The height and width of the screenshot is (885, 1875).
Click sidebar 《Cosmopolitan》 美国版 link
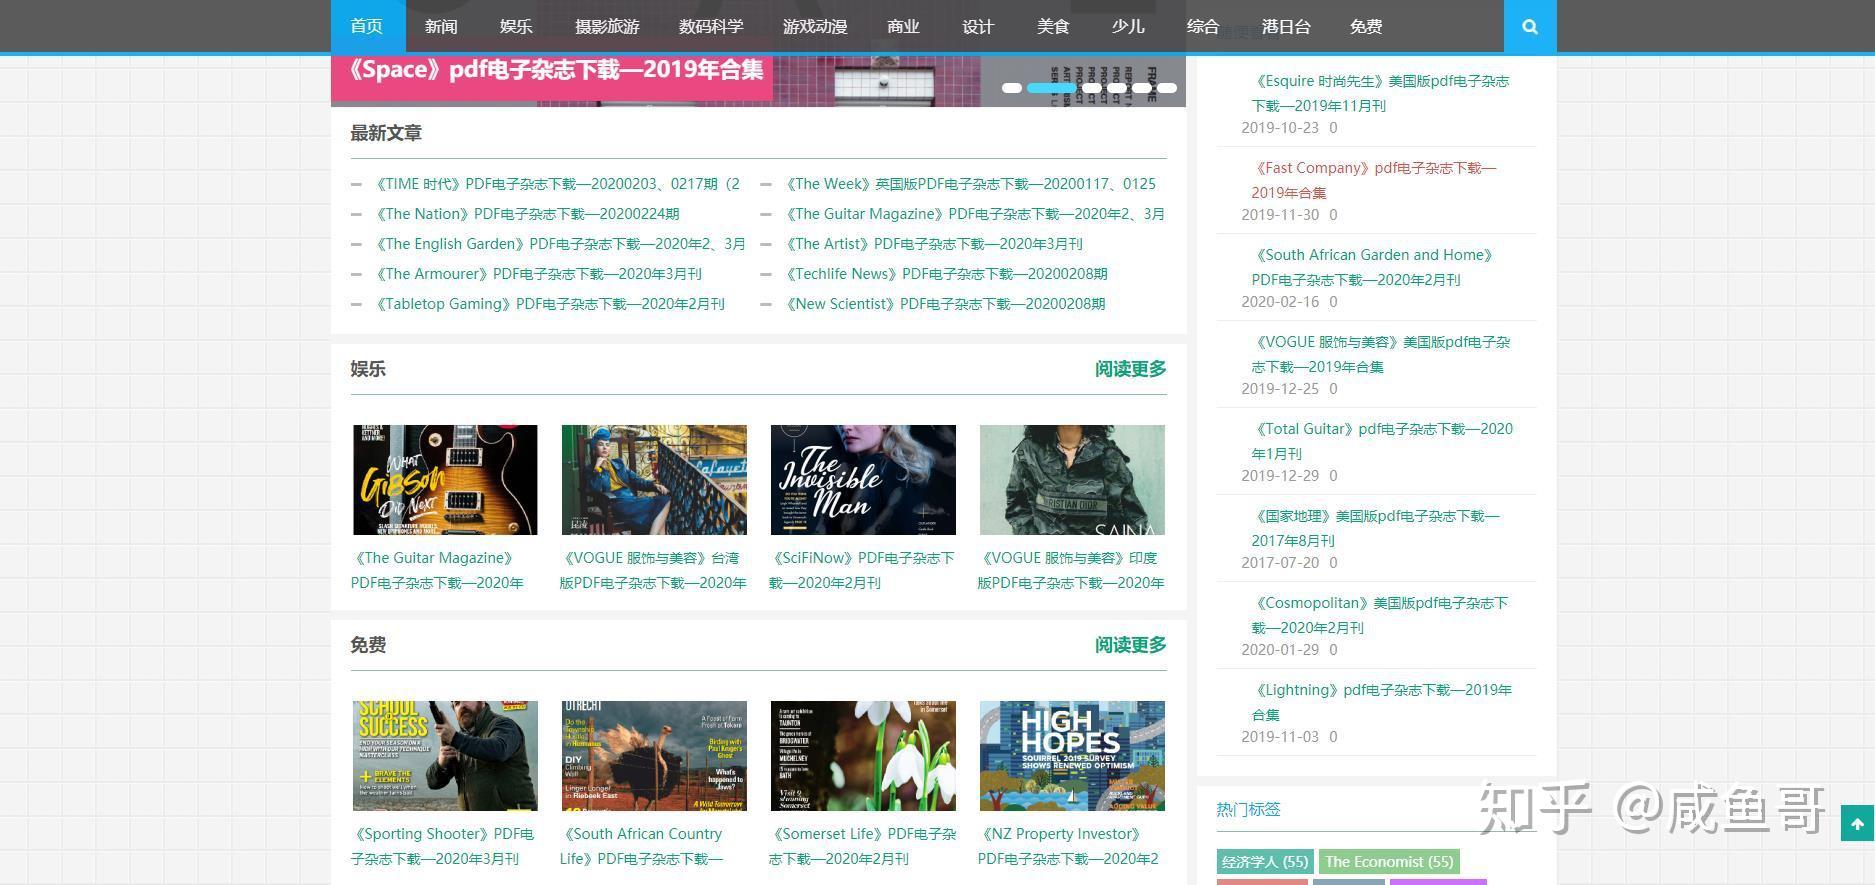coord(1380,615)
